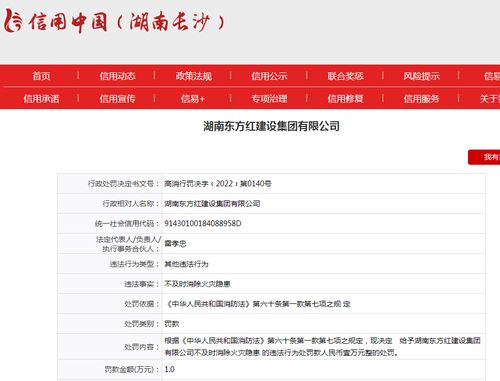Screen dimensions: 500x381
Task: Select the 信用宣传 menu item
Action: (x=117, y=99)
